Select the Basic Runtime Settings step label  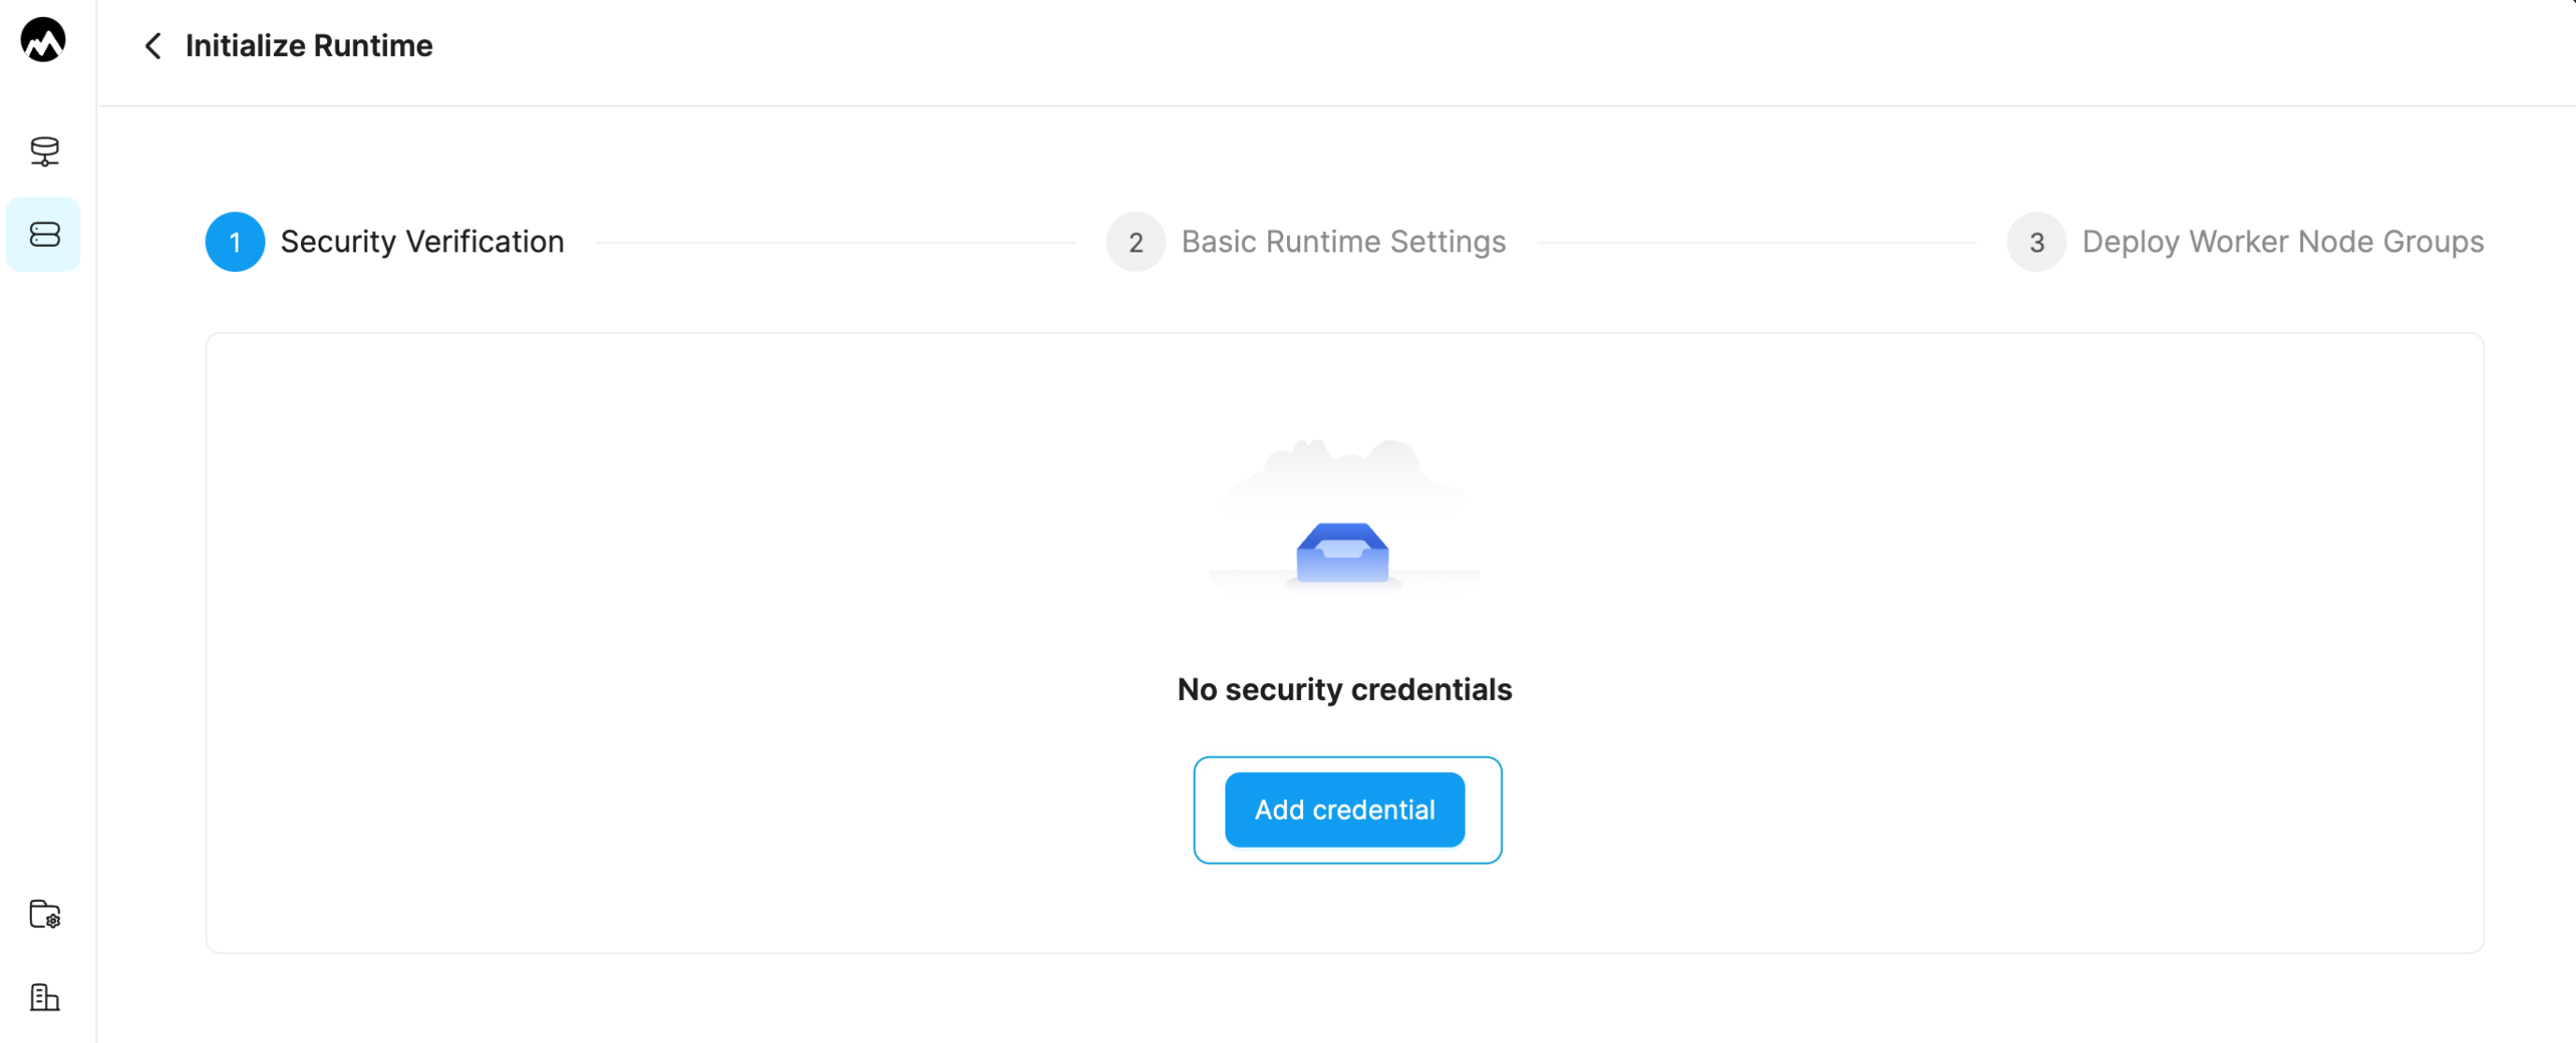click(1343, 242)
